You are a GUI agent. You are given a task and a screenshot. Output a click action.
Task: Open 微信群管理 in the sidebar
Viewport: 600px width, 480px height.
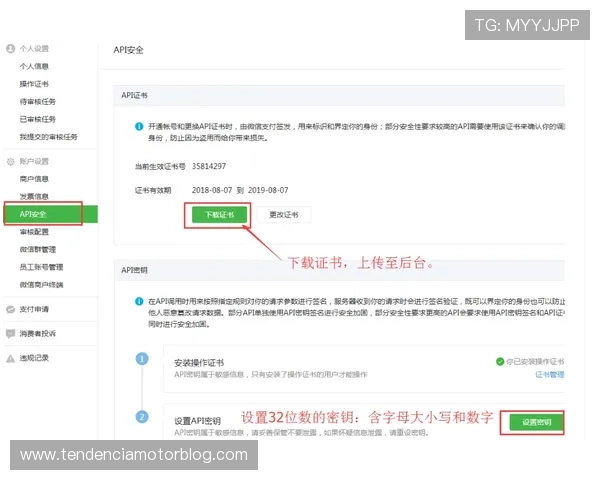(x=38, y=249)
